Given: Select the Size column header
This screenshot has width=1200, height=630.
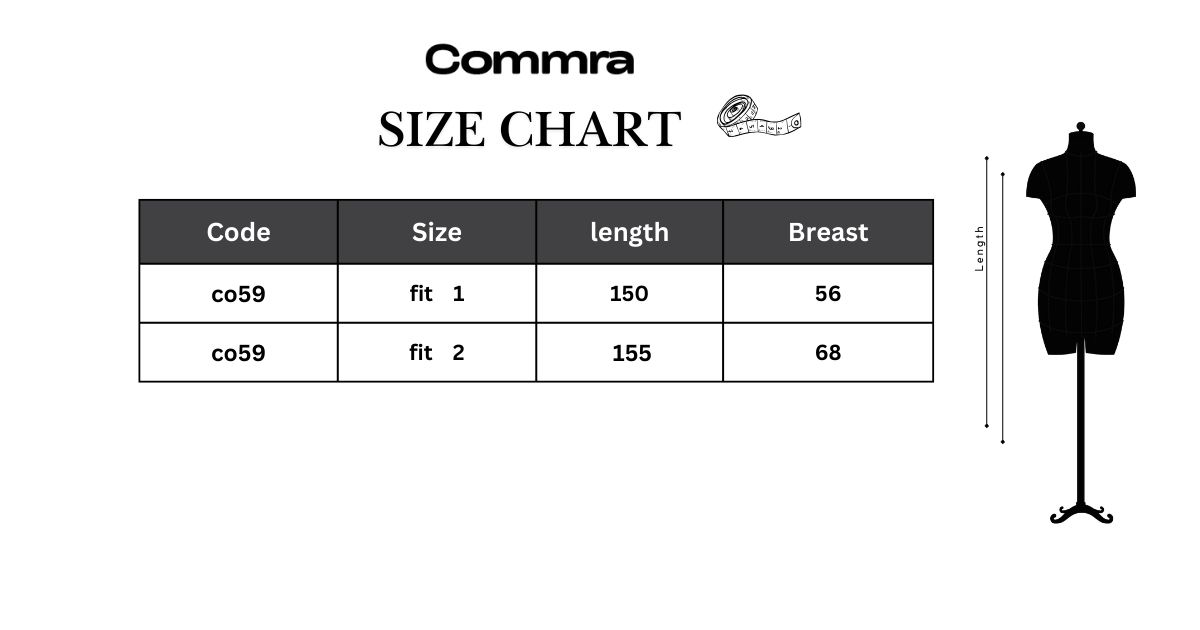Looking at the screenshot, I should pyautogui.click(x=437, y=232).
